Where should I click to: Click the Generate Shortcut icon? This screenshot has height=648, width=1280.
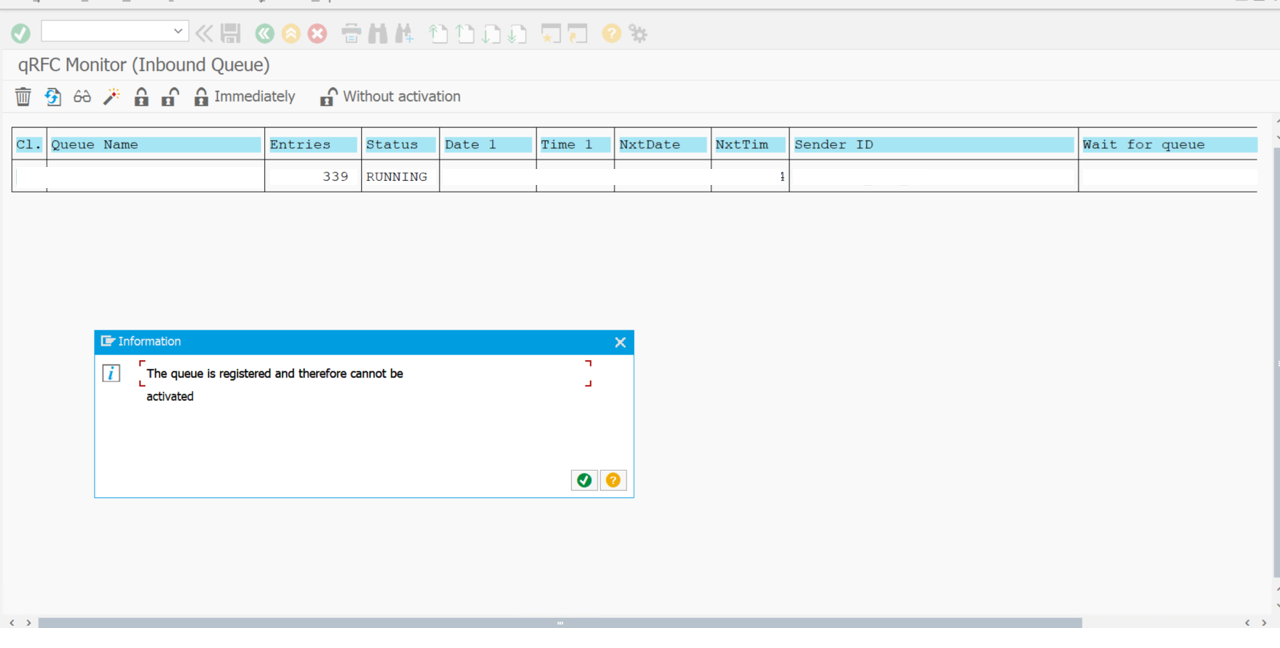578,34
